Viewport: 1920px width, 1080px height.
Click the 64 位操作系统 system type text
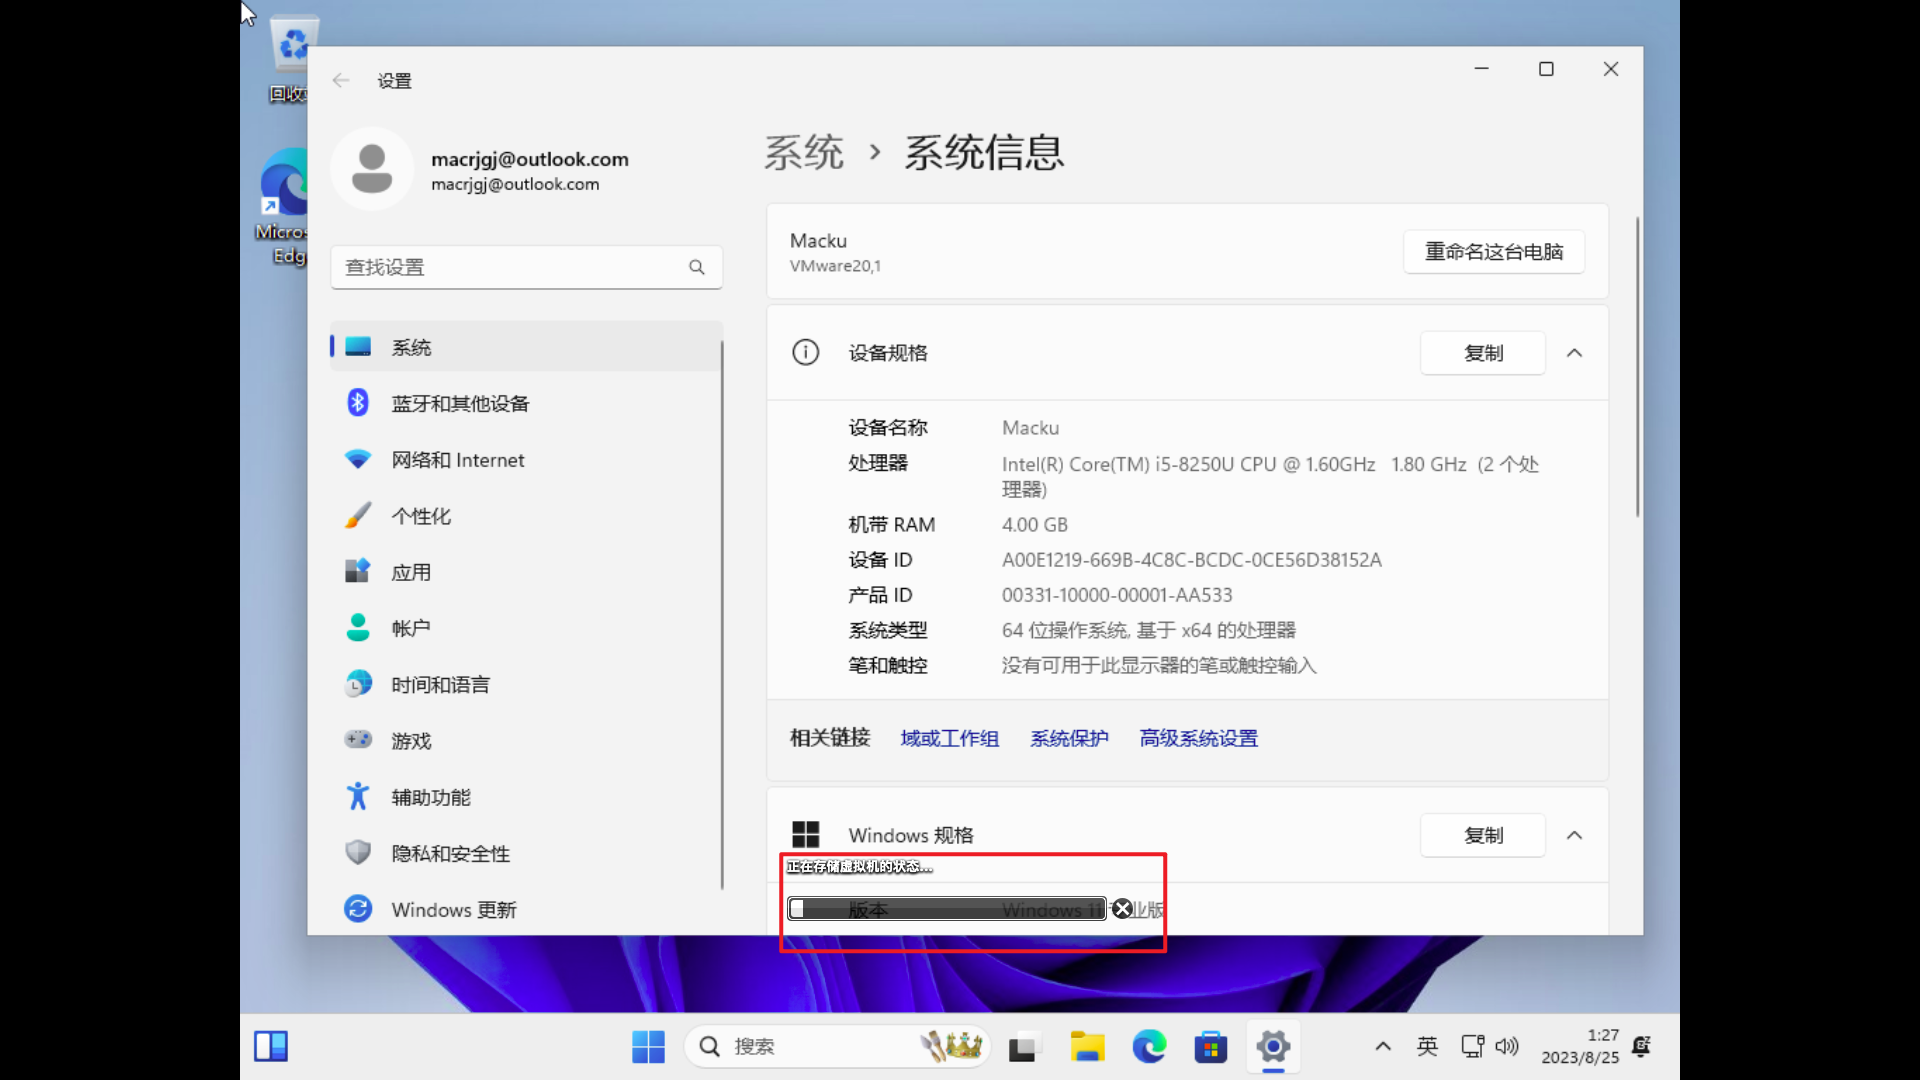[x=1149, y=630]
